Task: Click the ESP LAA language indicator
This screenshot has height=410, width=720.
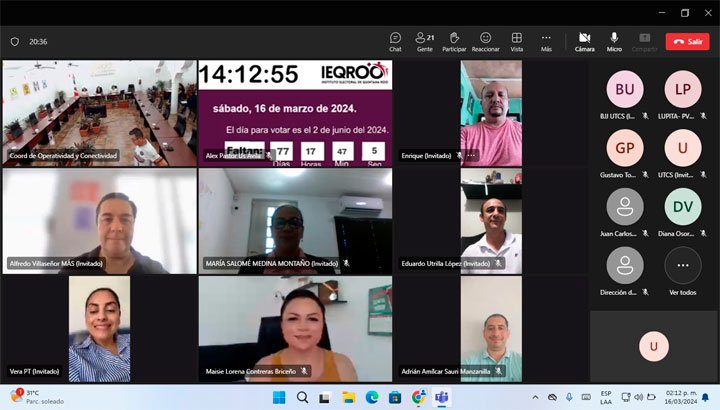Action: coord(606,398)
